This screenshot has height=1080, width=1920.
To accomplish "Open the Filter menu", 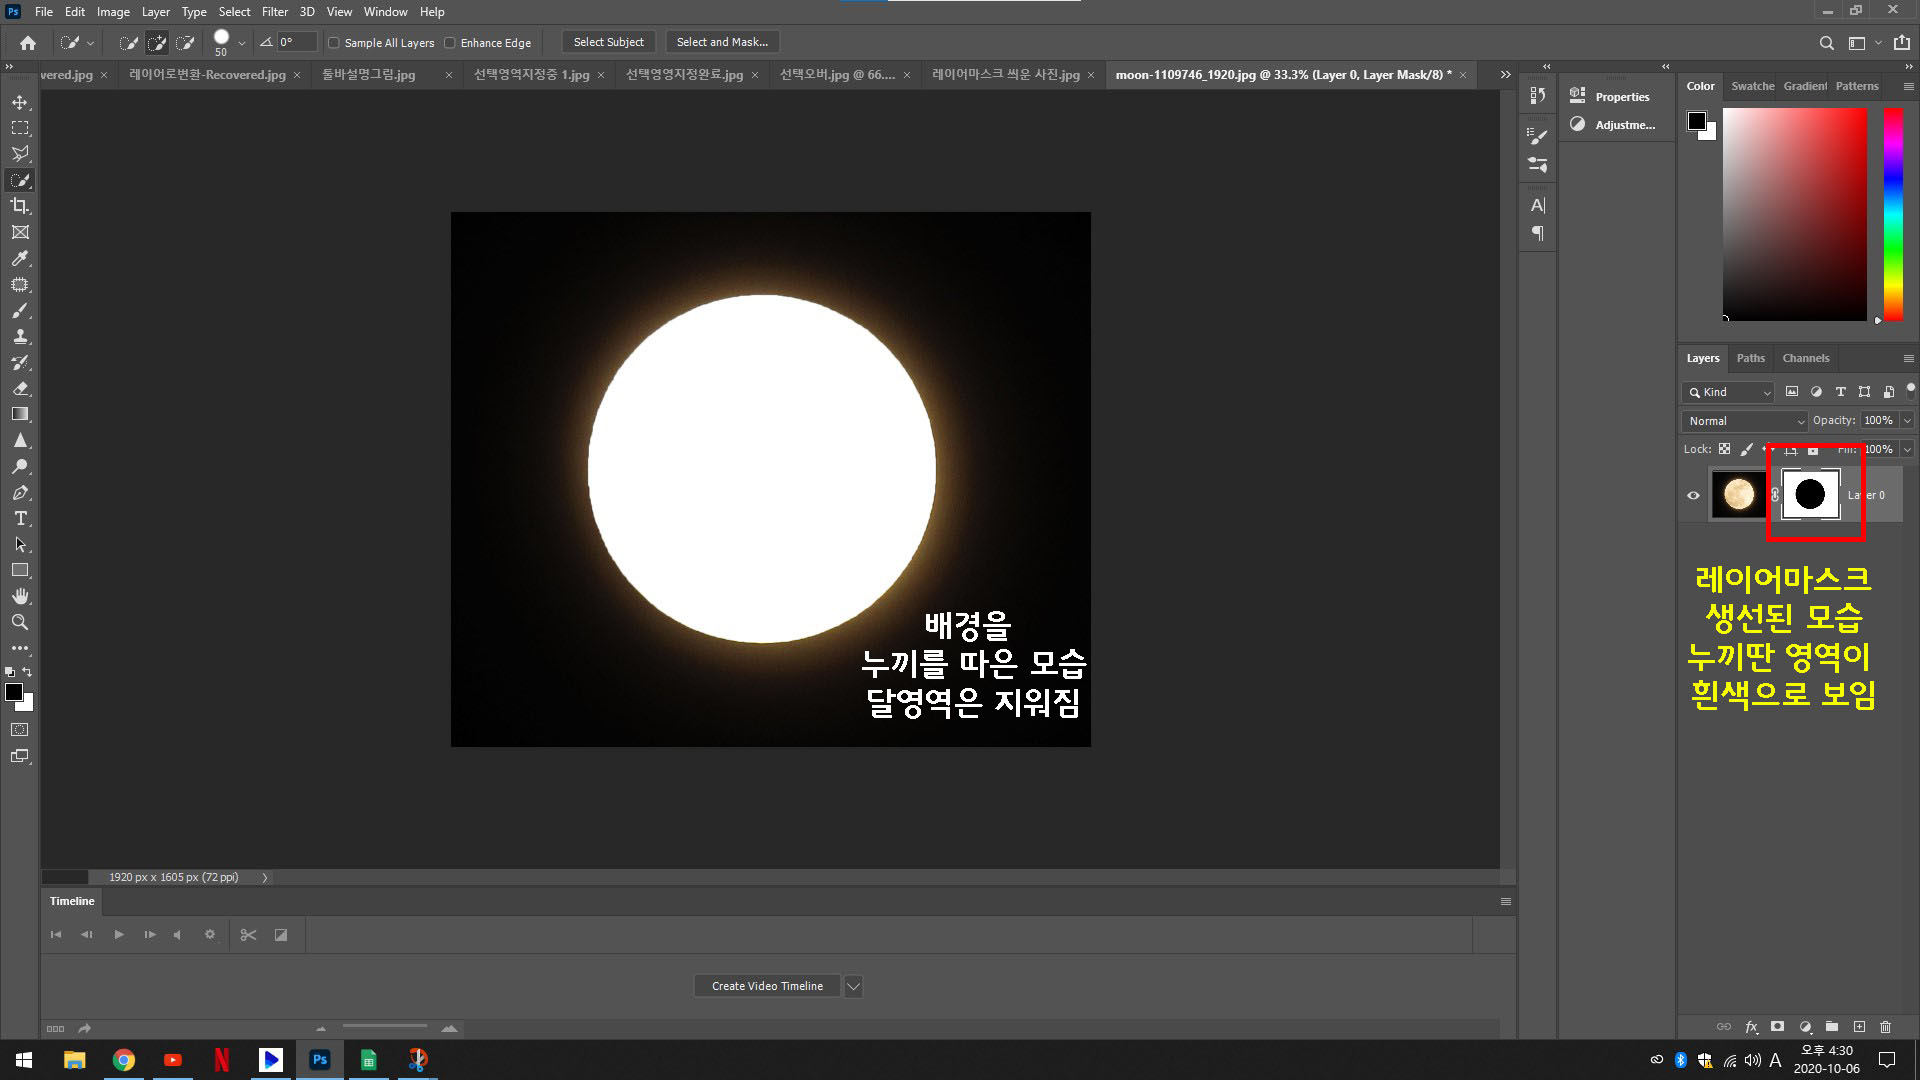I will [x=274, y=12].
